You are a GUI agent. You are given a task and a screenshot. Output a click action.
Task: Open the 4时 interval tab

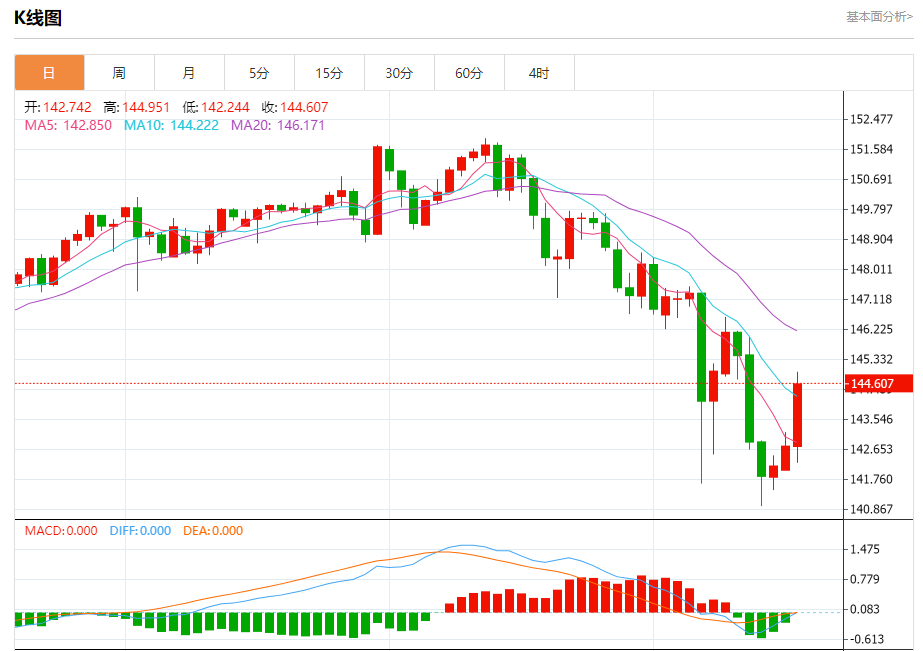[540, 72]
